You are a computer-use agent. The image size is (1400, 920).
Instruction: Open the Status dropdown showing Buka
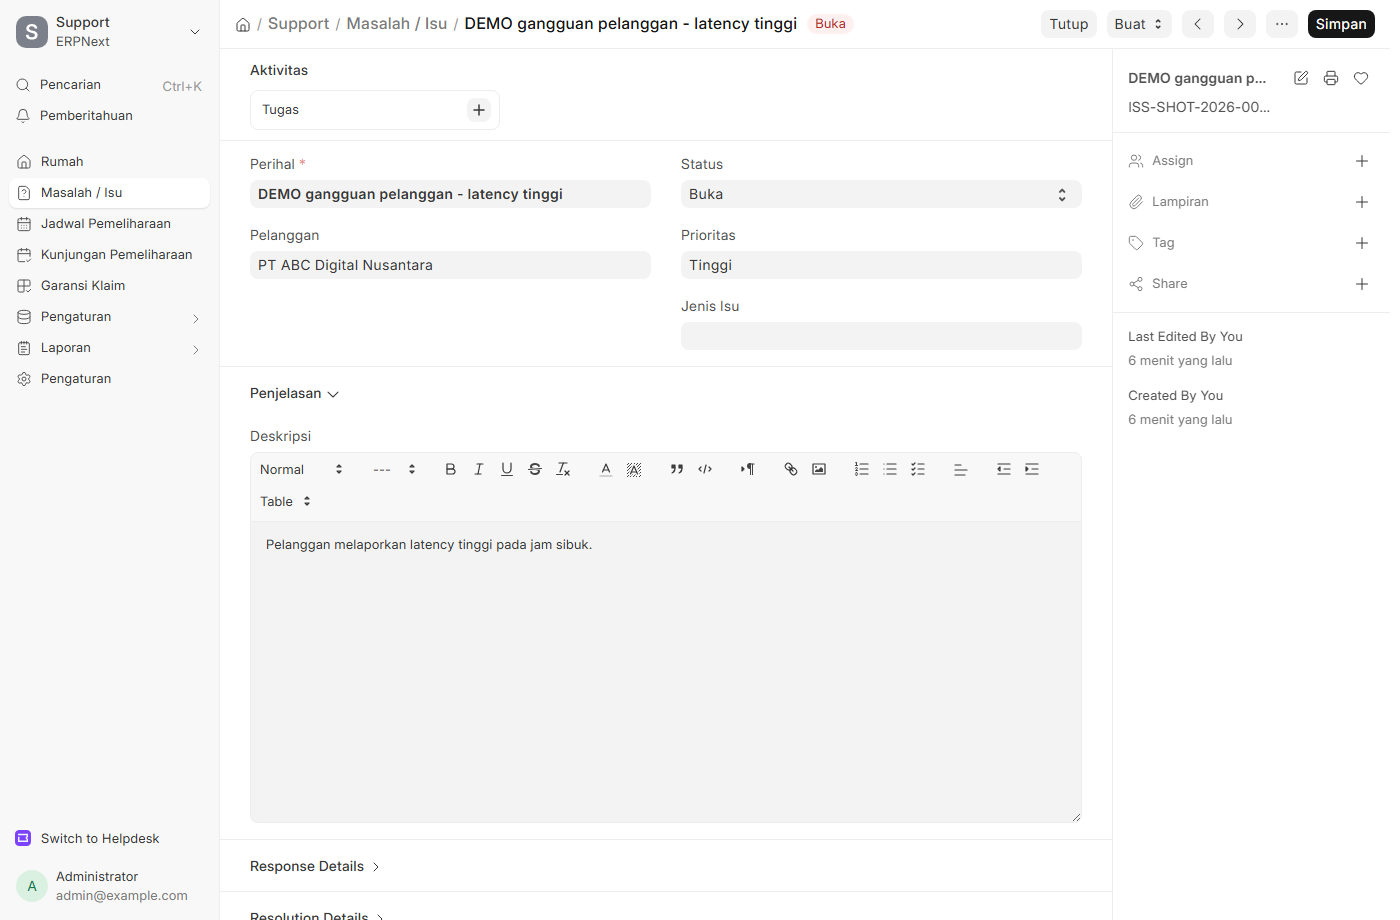click(881, 194)
